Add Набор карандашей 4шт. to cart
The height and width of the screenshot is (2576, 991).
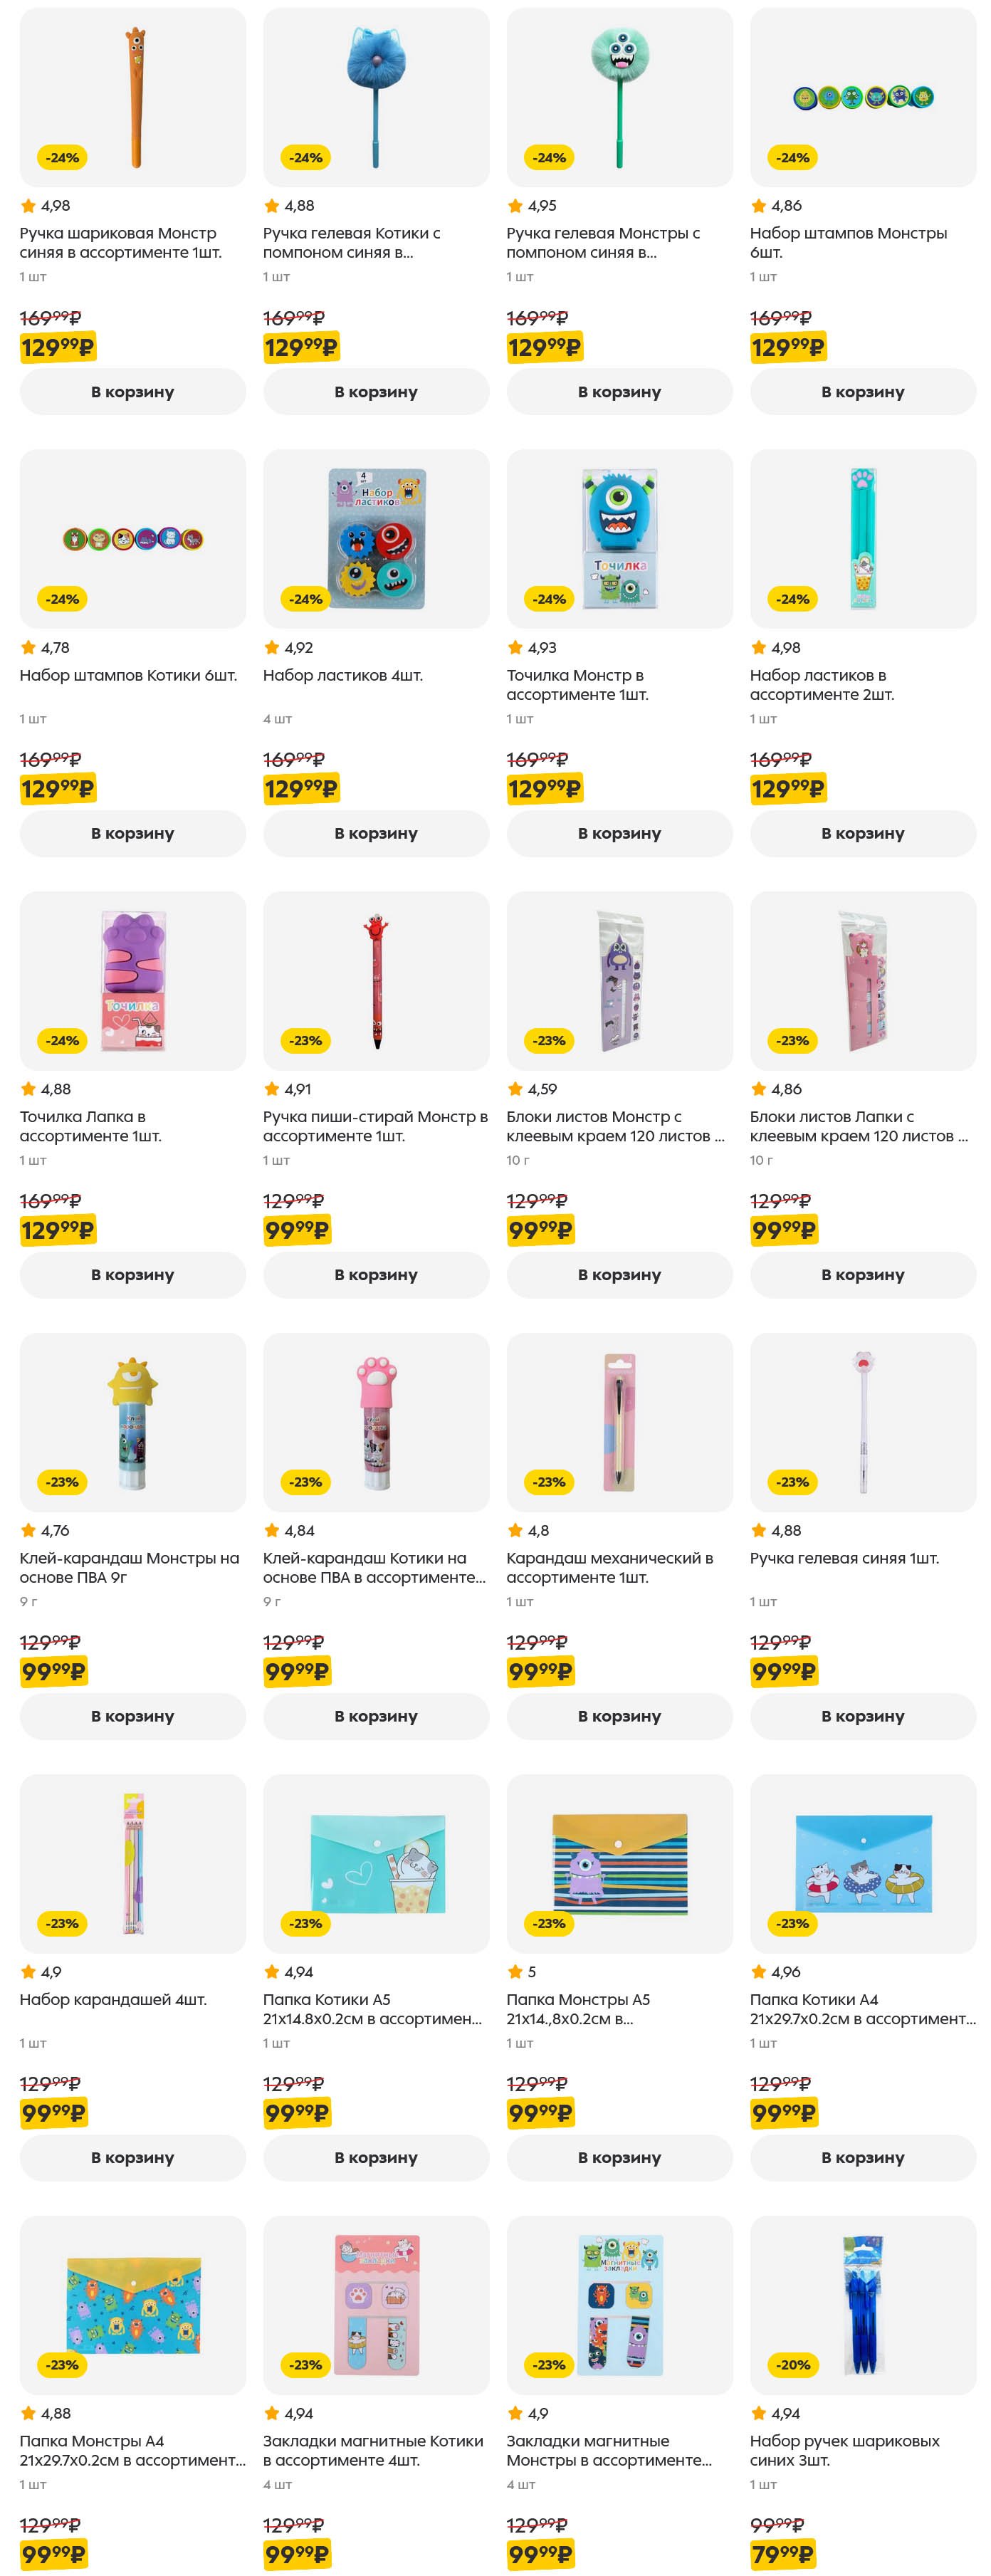[x=132, y=2158]
